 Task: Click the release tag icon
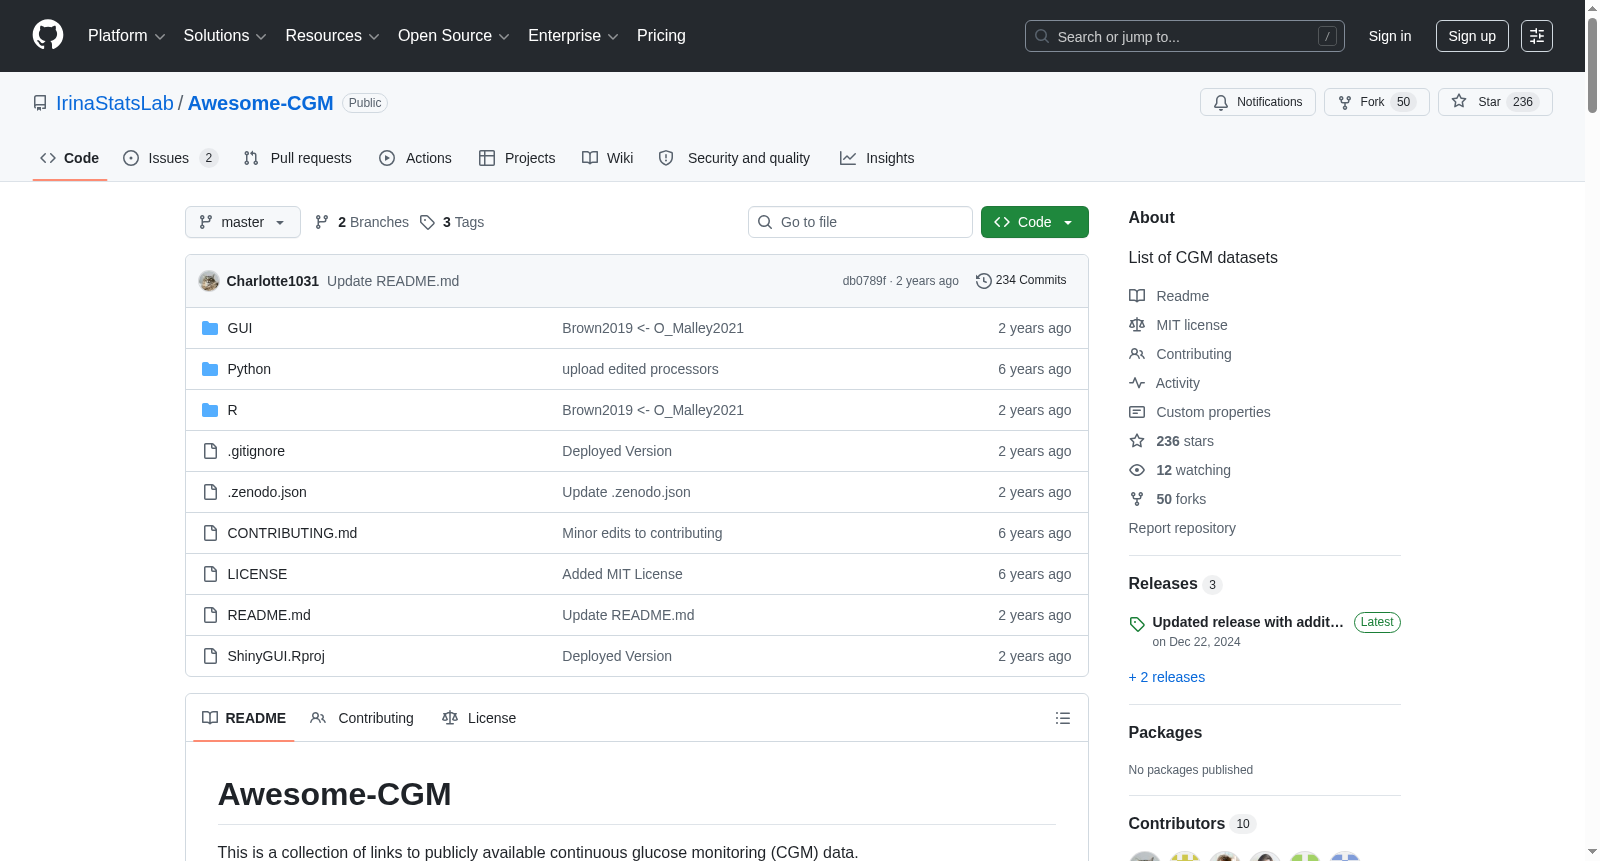pyautogui.click(x=1137, y=624)
